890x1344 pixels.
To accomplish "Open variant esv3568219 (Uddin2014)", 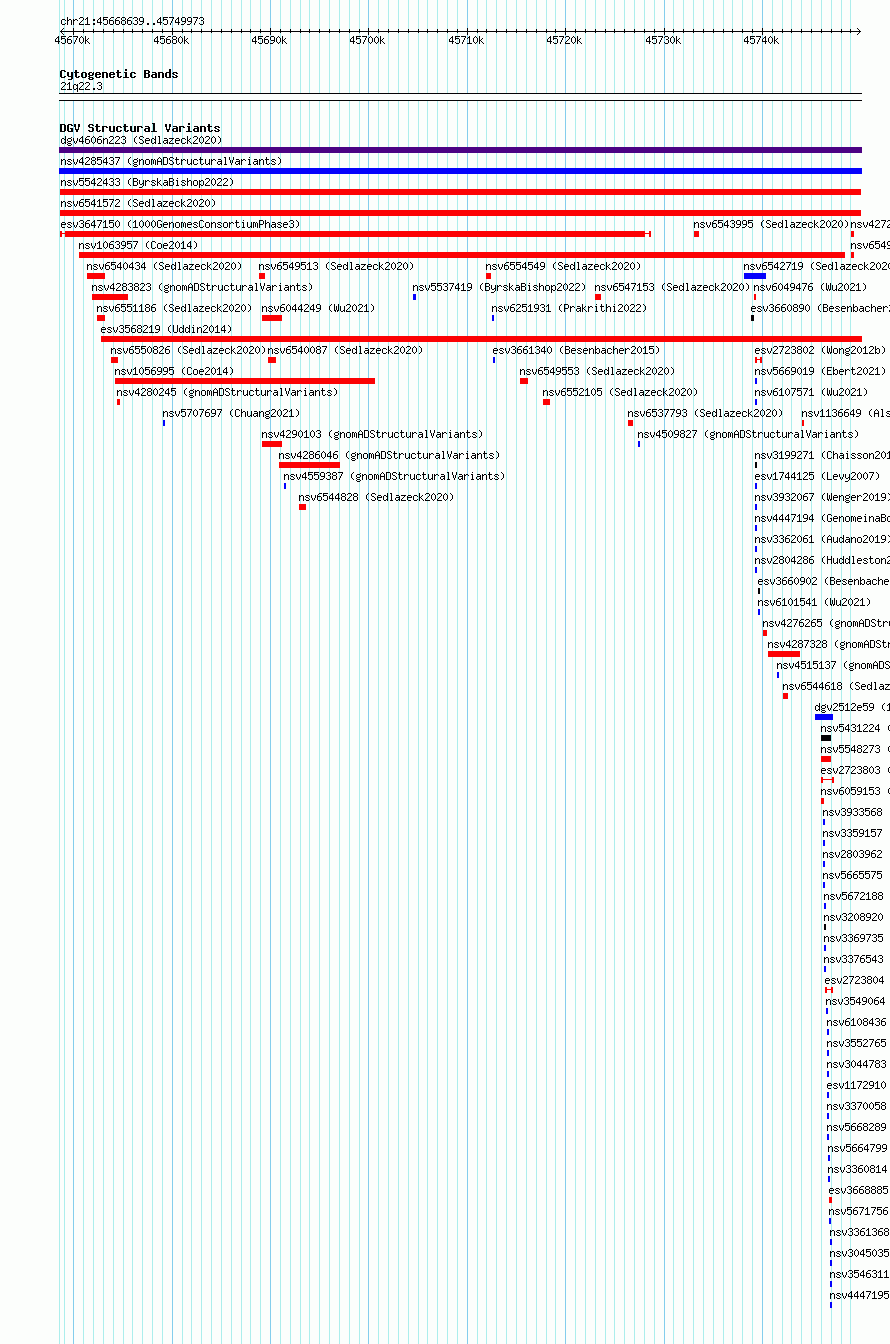I will click(x=166, y=329).
